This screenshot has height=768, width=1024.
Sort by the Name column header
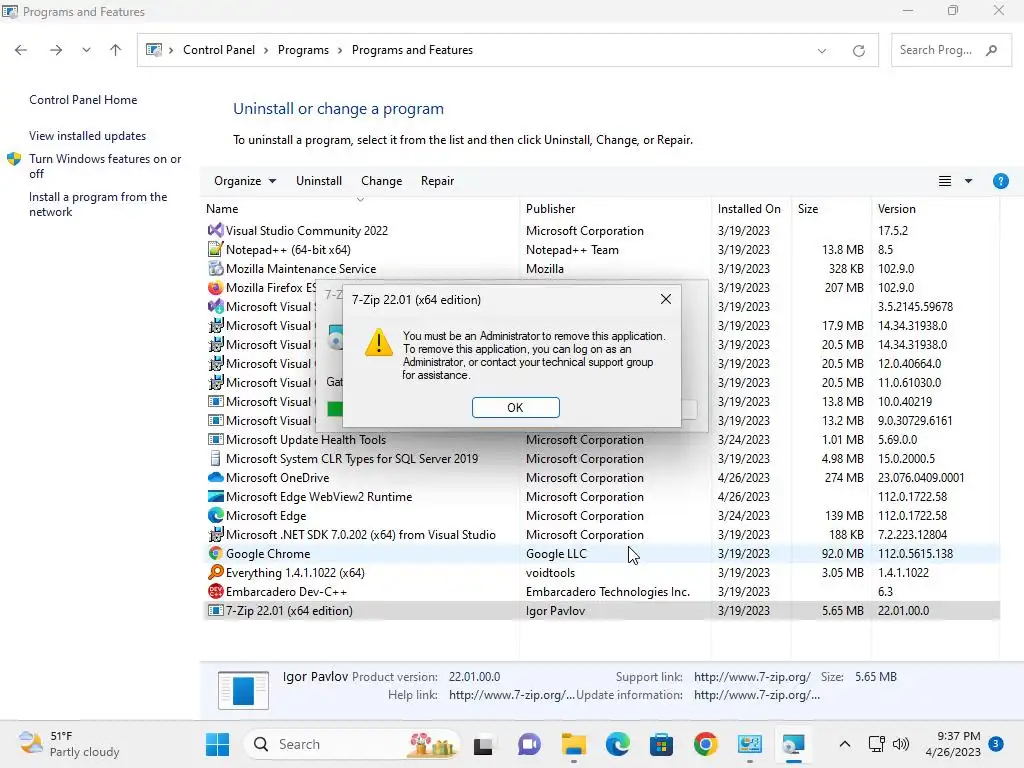point(361,209)
